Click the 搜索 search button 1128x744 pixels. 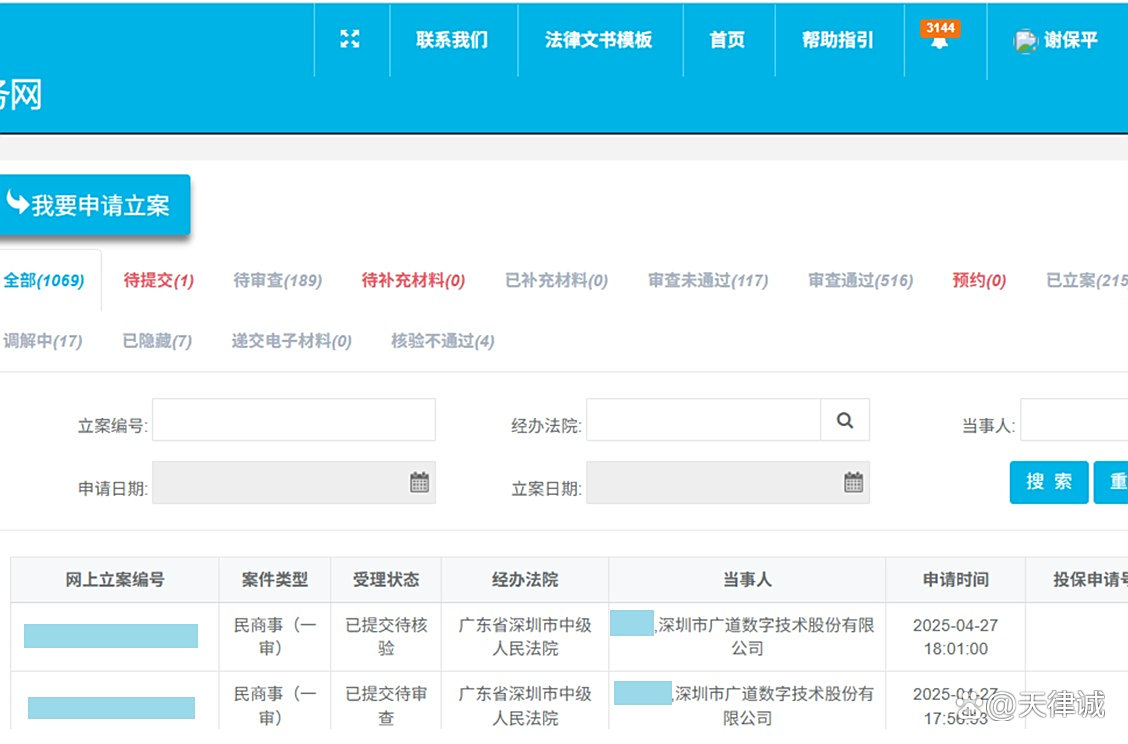click(x=1048, y=482)
